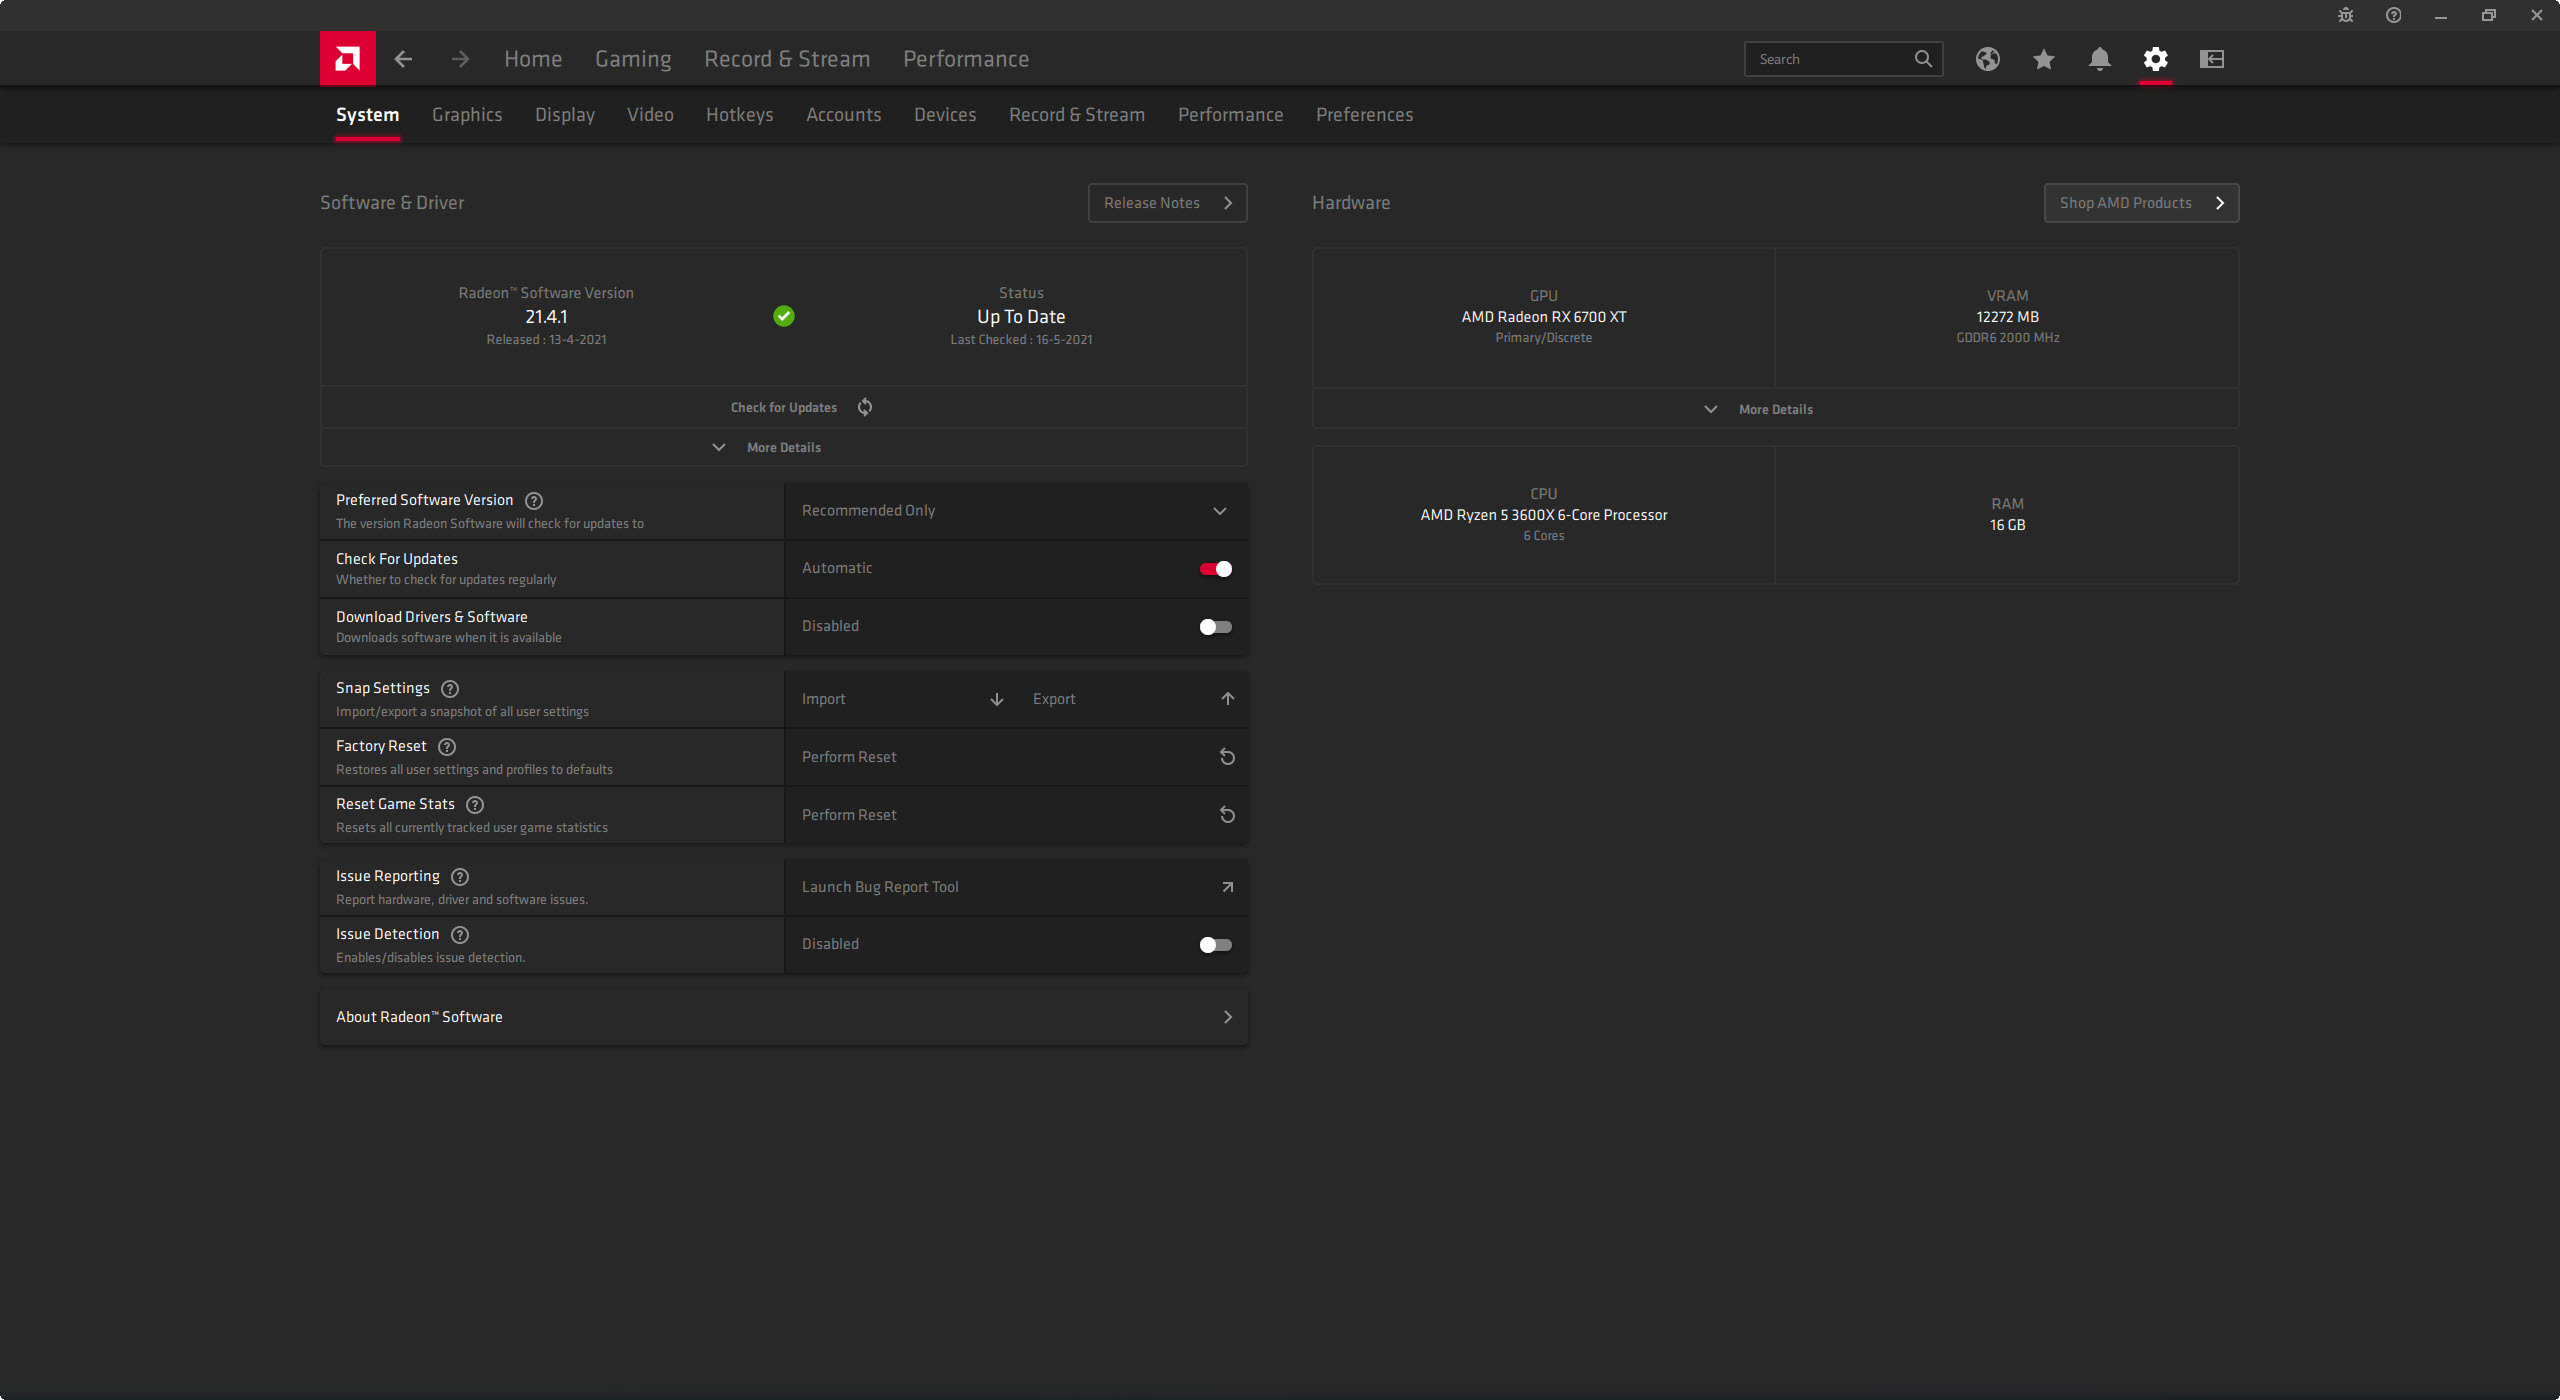Viewport: 2560px width, 1400px height.
Task: Show help for Issue Reporting
Action: [x=460, y=877]
